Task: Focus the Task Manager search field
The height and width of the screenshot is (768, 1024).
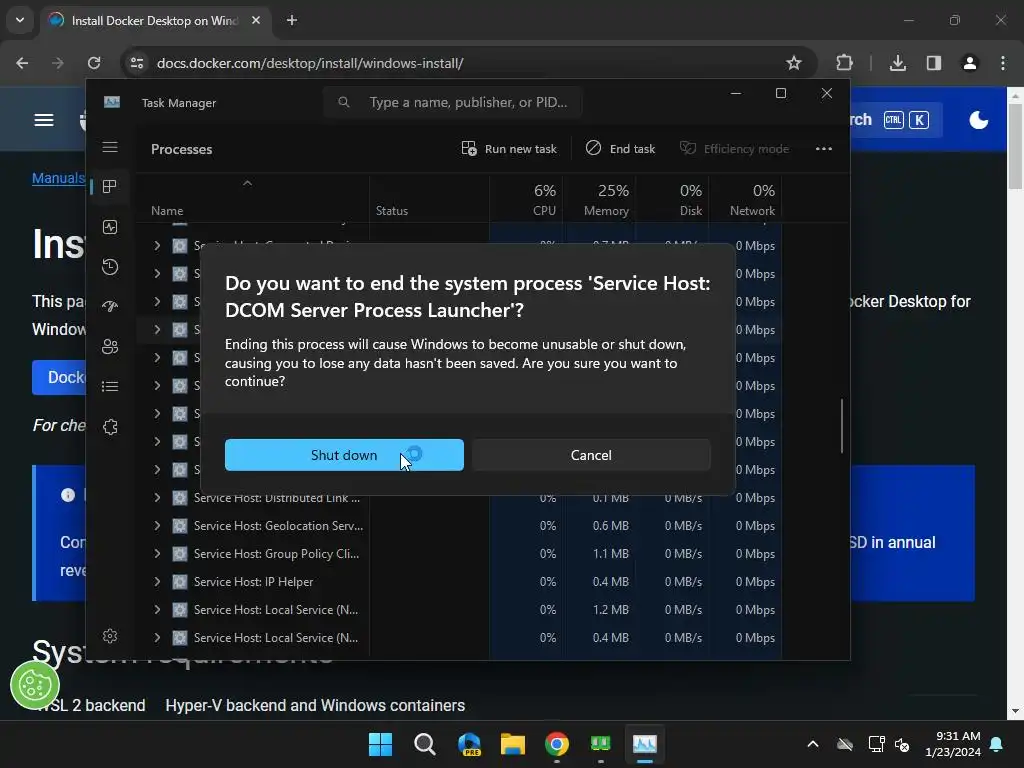Action: (453, 103)
